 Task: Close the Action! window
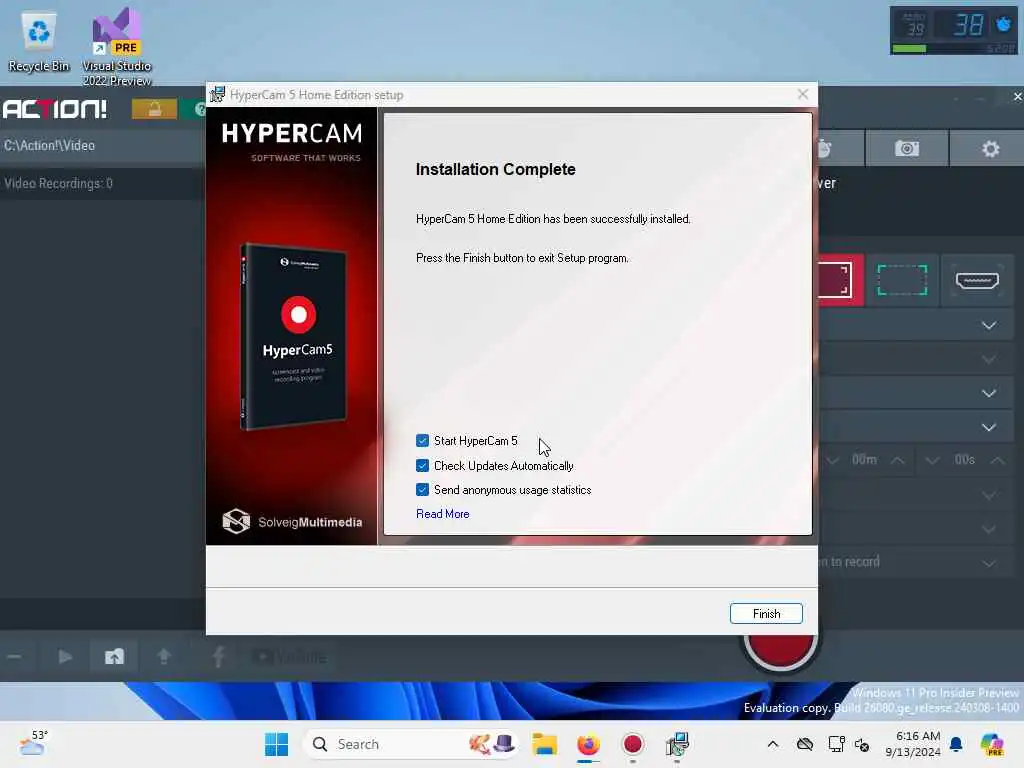(x=1017, y=97)
